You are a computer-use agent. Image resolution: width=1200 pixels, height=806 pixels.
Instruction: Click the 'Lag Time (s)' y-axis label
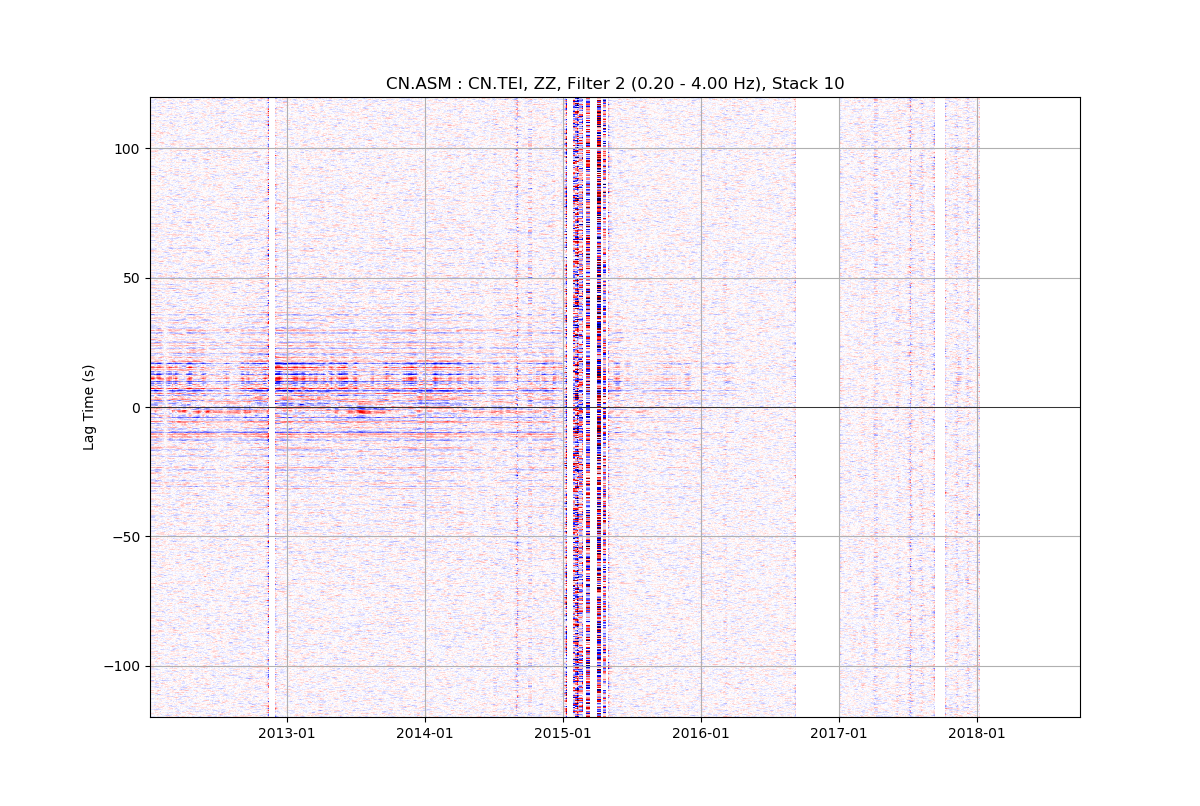(89, 407)
